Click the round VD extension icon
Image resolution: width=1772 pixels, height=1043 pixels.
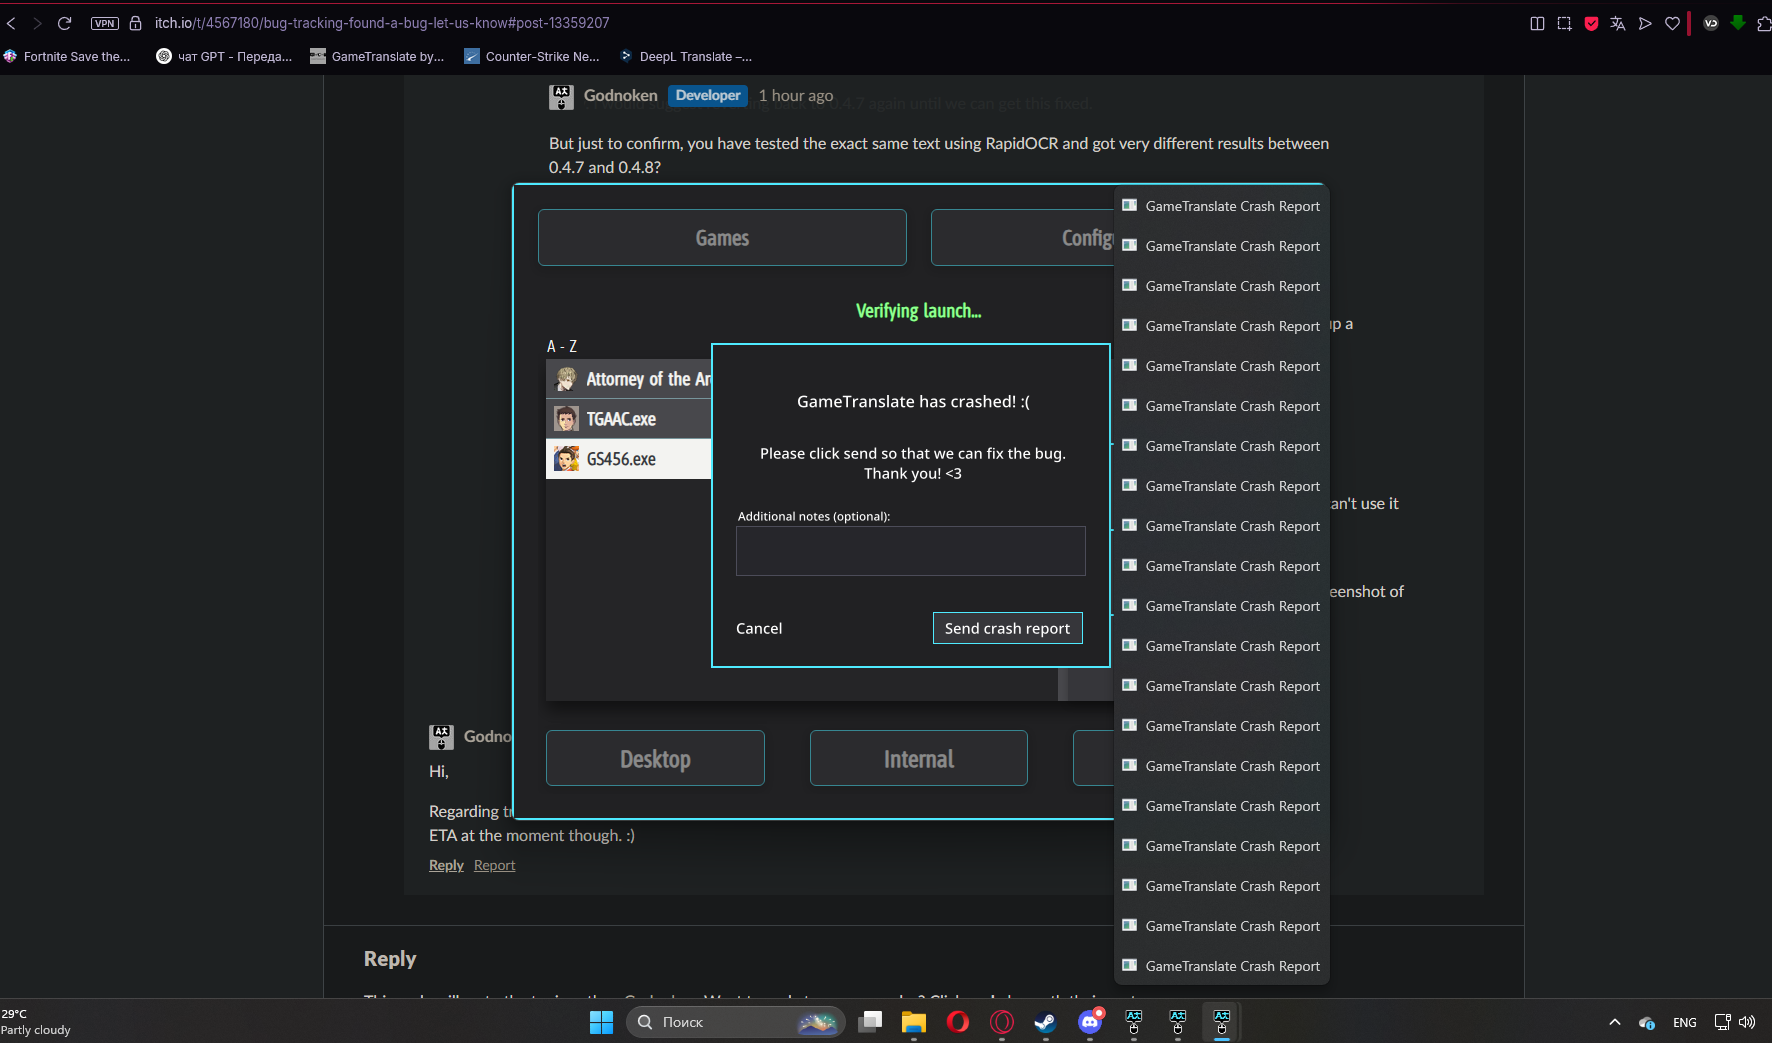(x=1711, y=23)
